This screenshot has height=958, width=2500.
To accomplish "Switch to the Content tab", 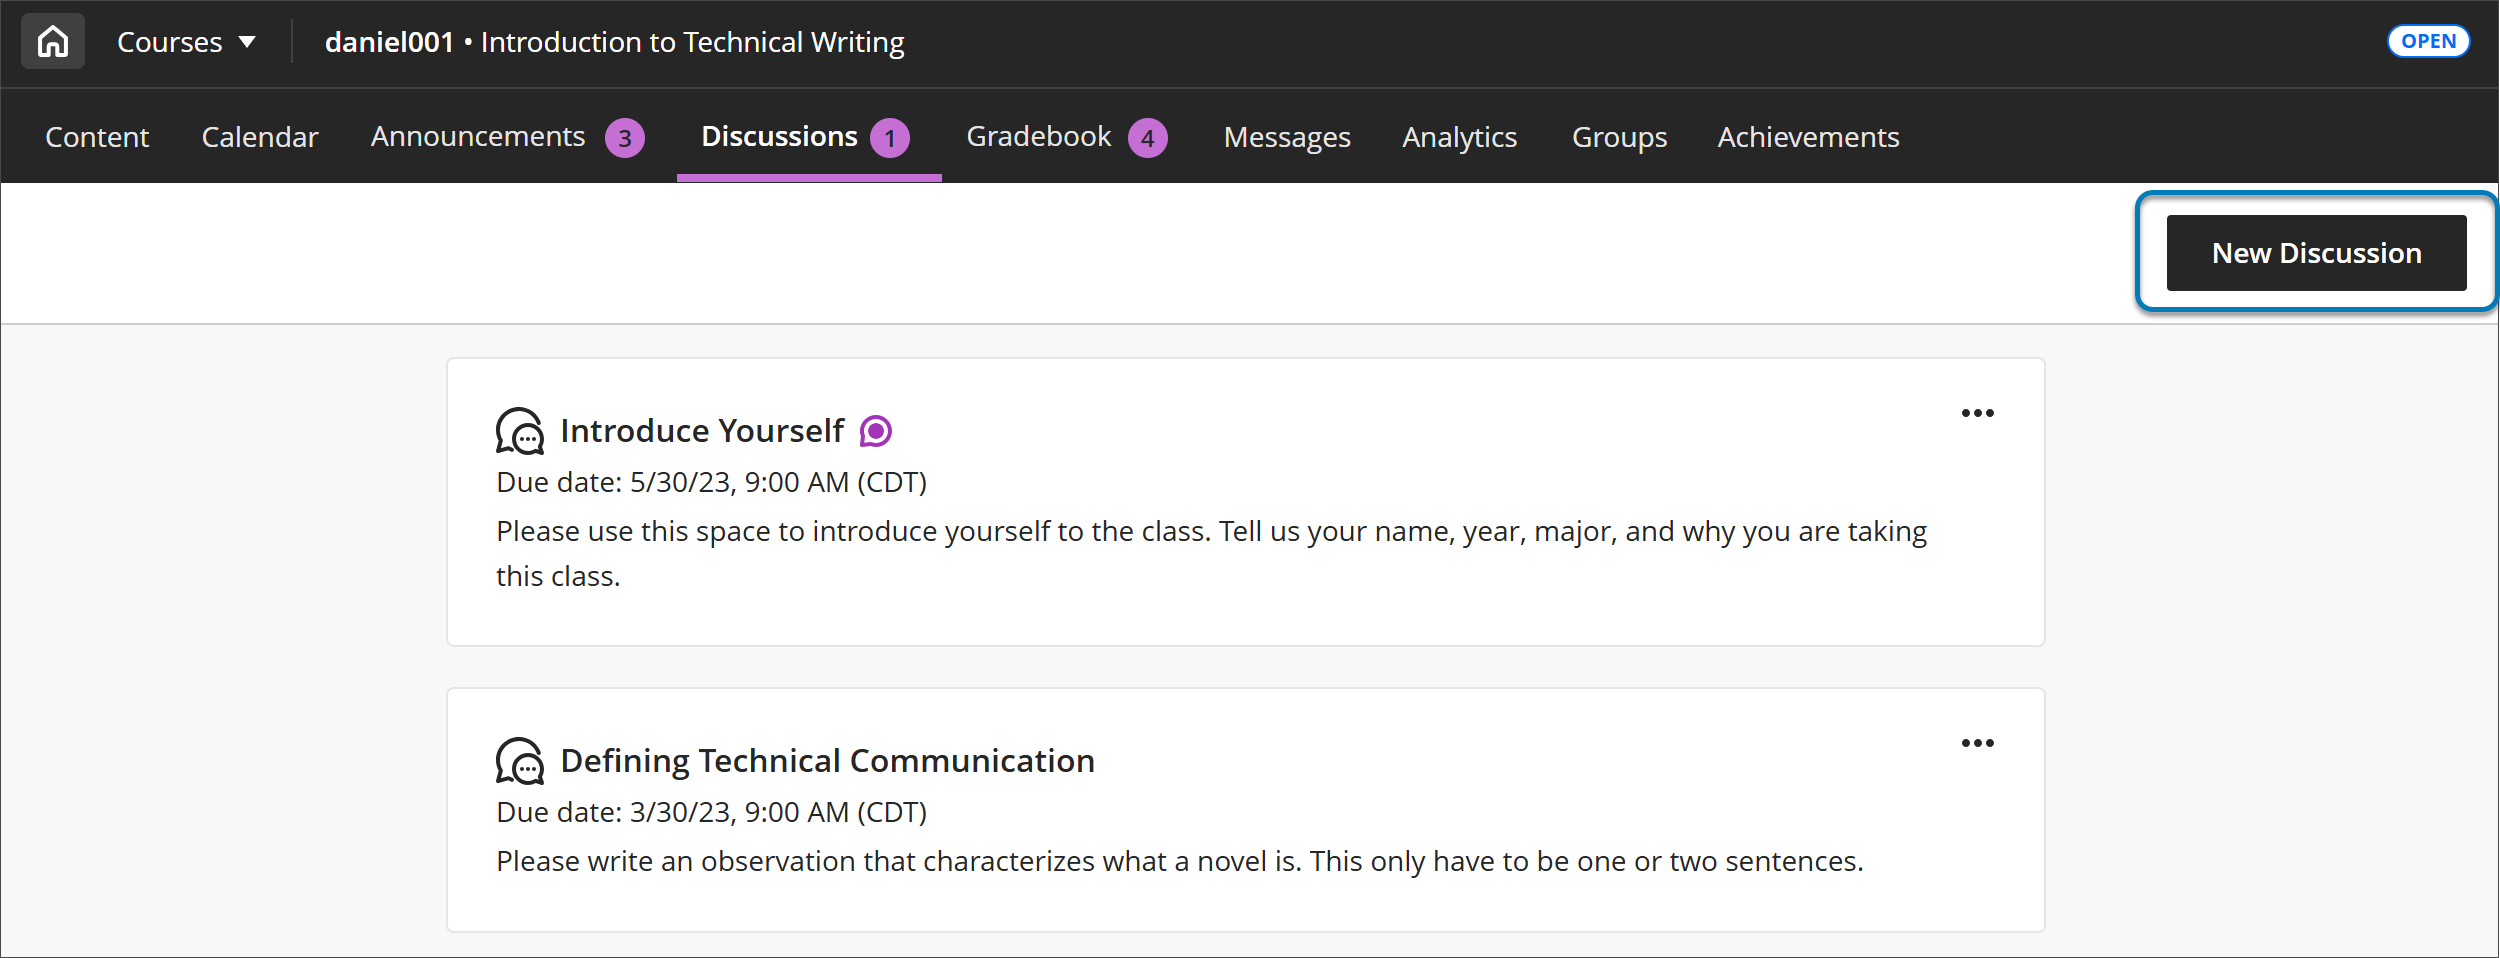I will (x=96, y=137).
